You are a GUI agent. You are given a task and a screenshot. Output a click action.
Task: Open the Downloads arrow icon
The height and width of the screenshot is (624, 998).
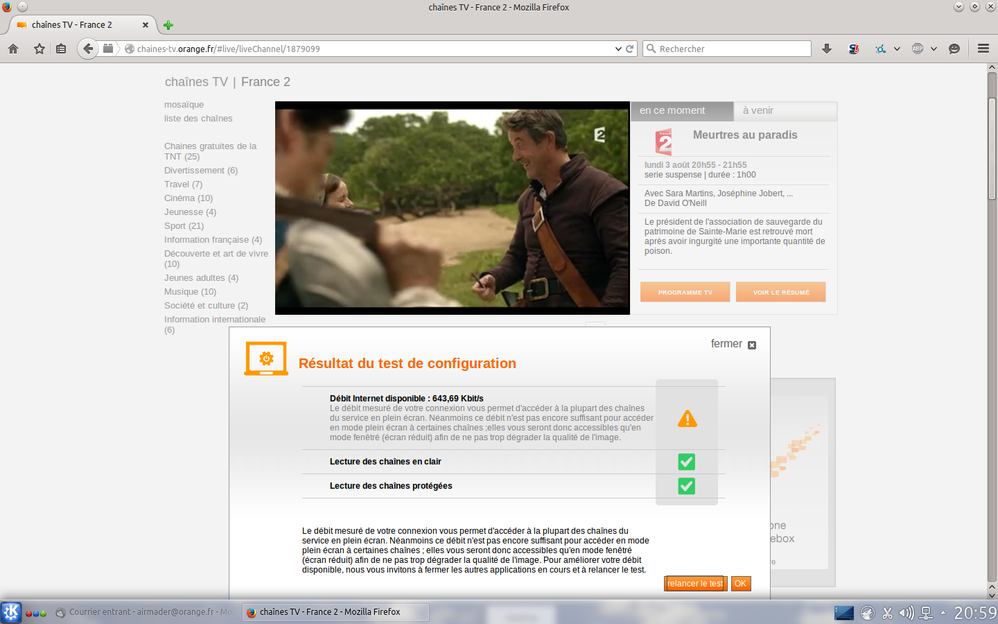(x=827, y=48)
